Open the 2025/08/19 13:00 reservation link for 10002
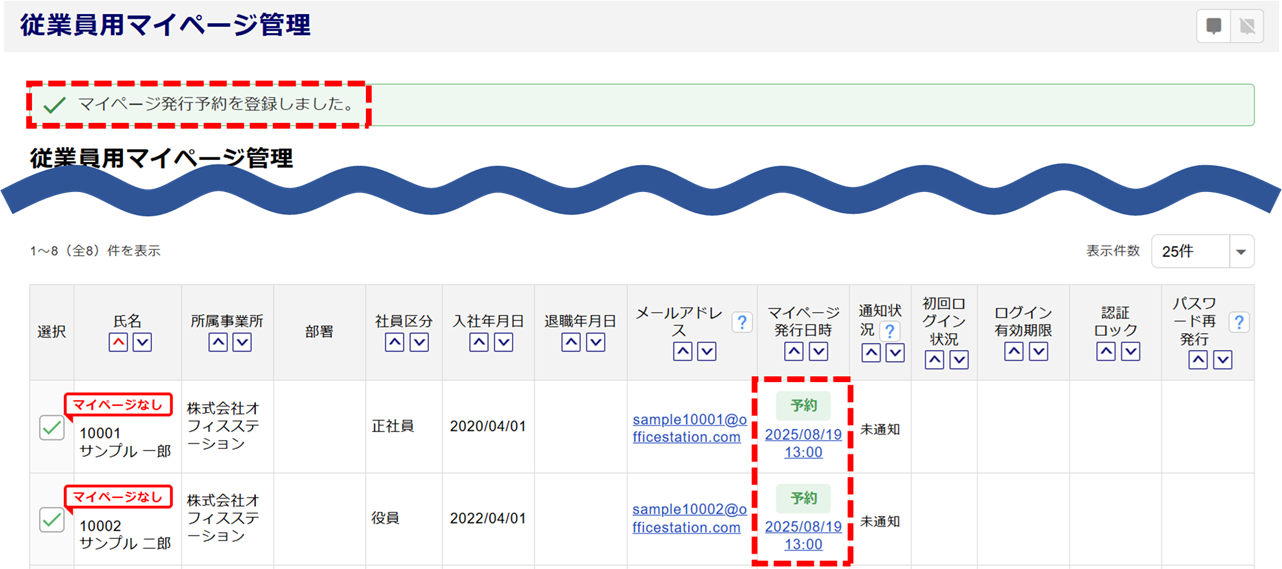 point(803,535)
